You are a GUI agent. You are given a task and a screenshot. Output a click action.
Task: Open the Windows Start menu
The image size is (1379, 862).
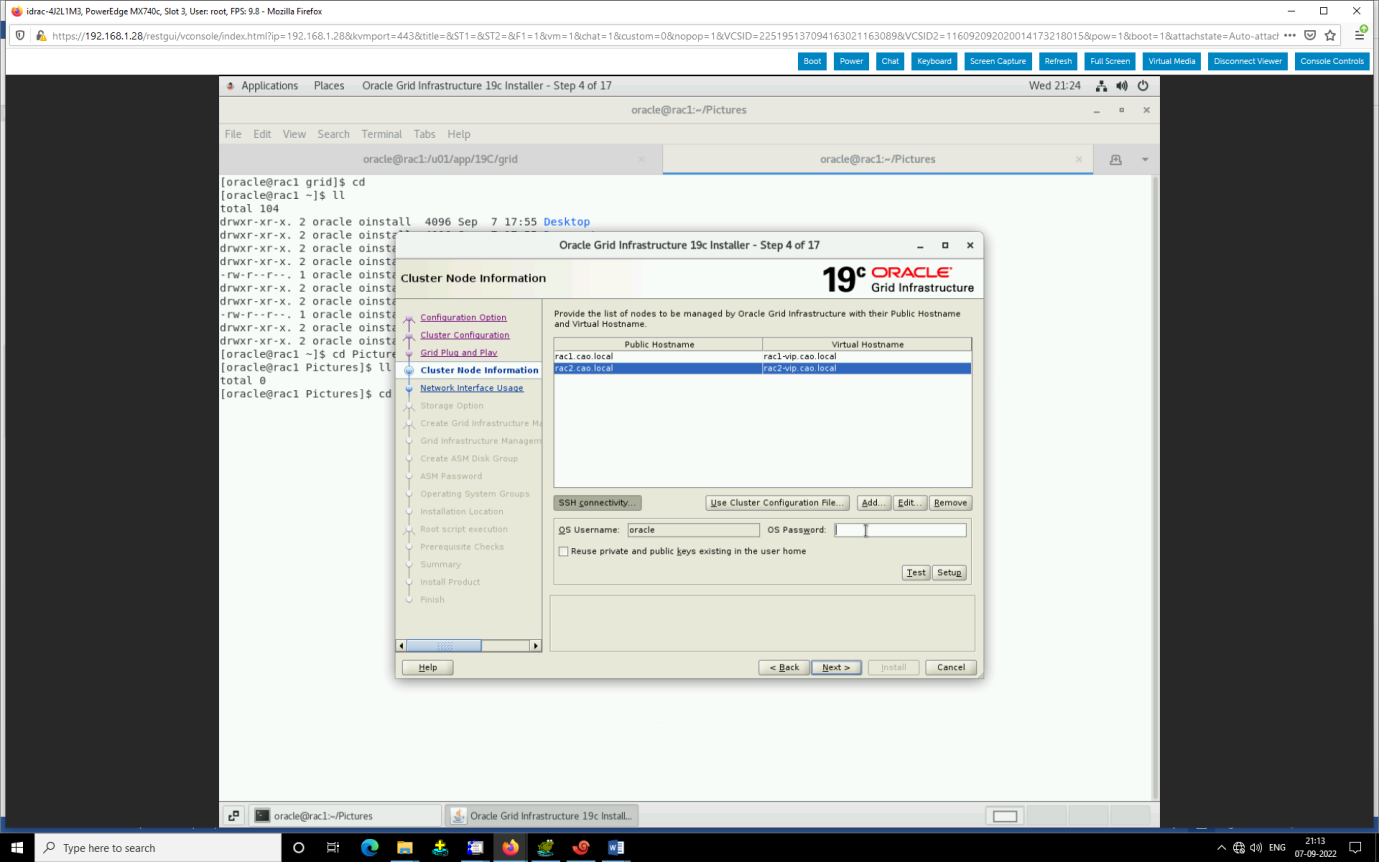[17, 847]
